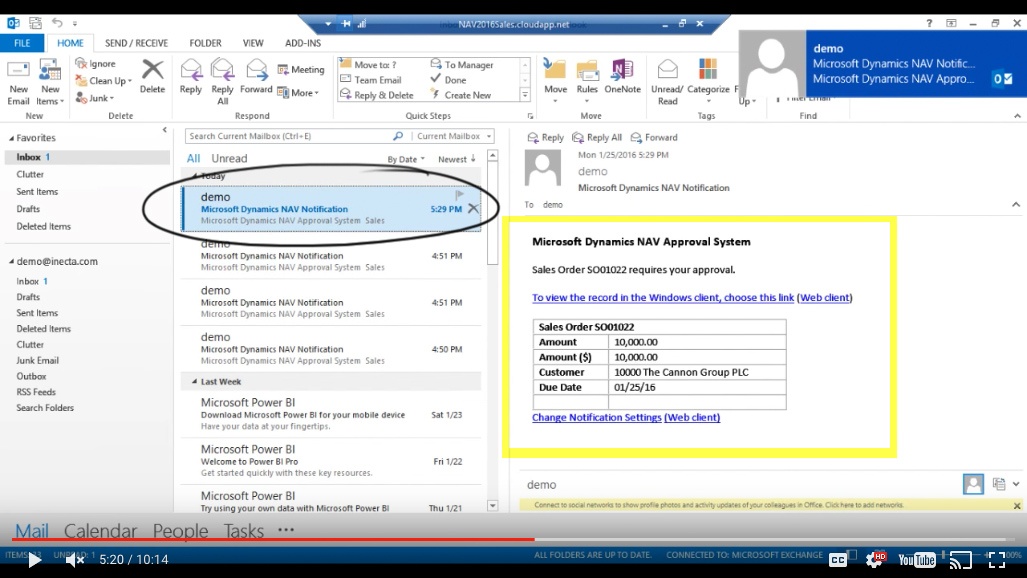This screenshot has height=578, width=1027.
Task: Switch to the SEND / RECEIVE tab
Action: coord(138,43)
